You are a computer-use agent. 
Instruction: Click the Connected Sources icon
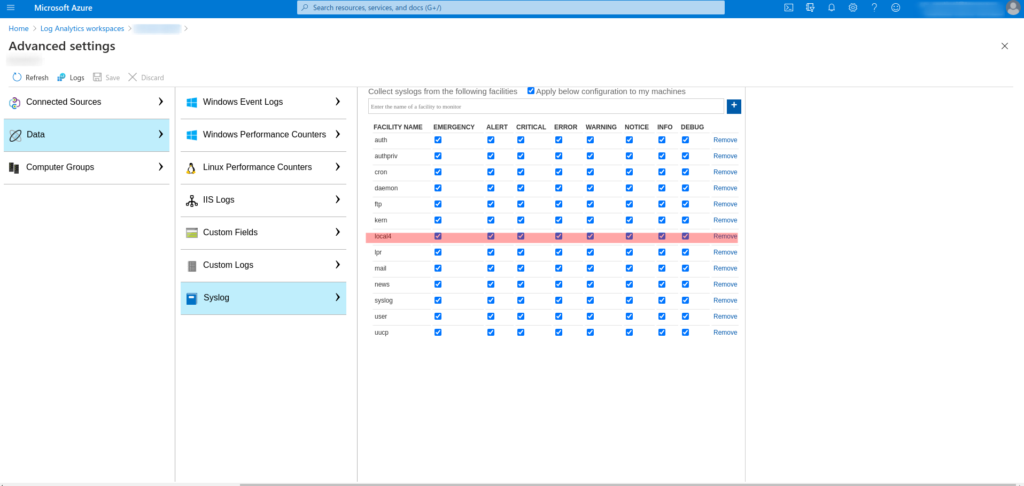point(14,103)
